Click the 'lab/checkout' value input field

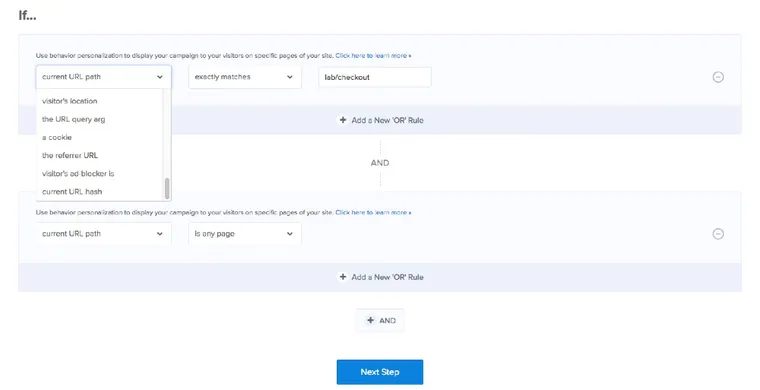(x=375, y=77)
